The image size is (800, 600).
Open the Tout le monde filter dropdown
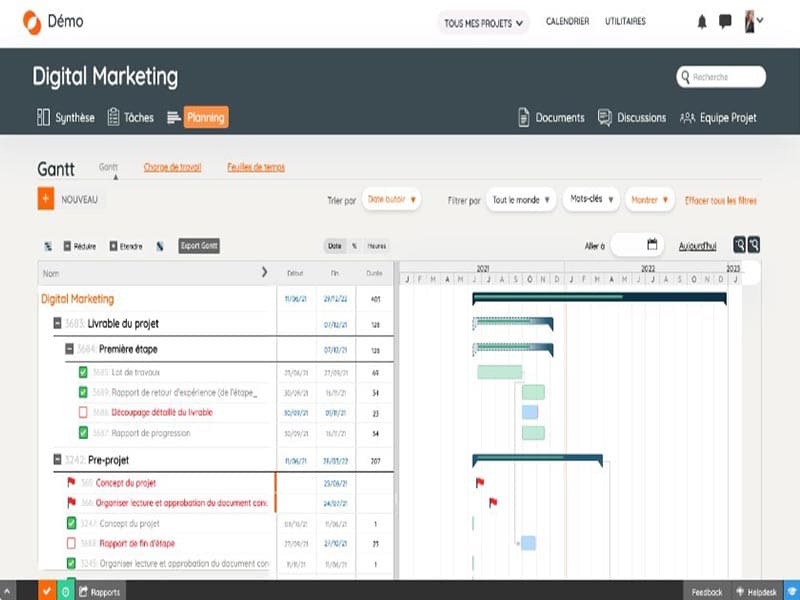[x=521, y=200]
